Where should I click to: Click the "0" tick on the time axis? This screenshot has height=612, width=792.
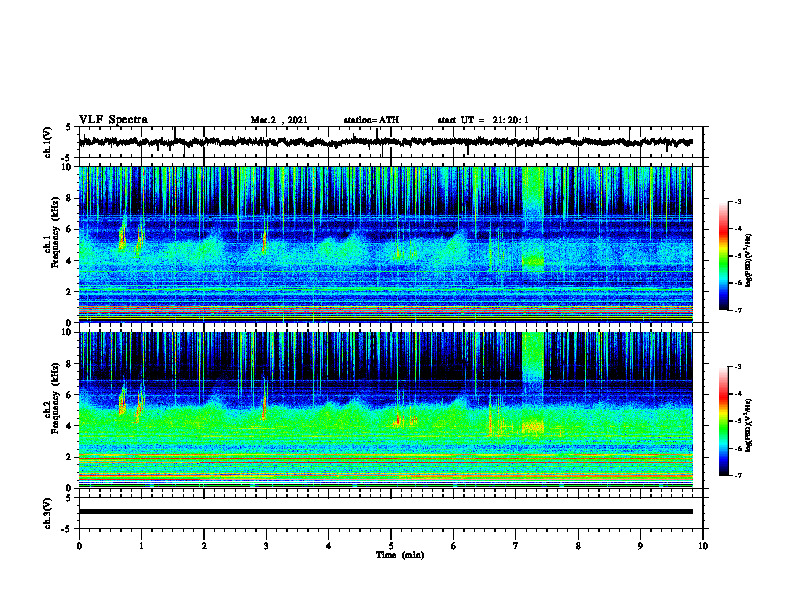(79, 546)
